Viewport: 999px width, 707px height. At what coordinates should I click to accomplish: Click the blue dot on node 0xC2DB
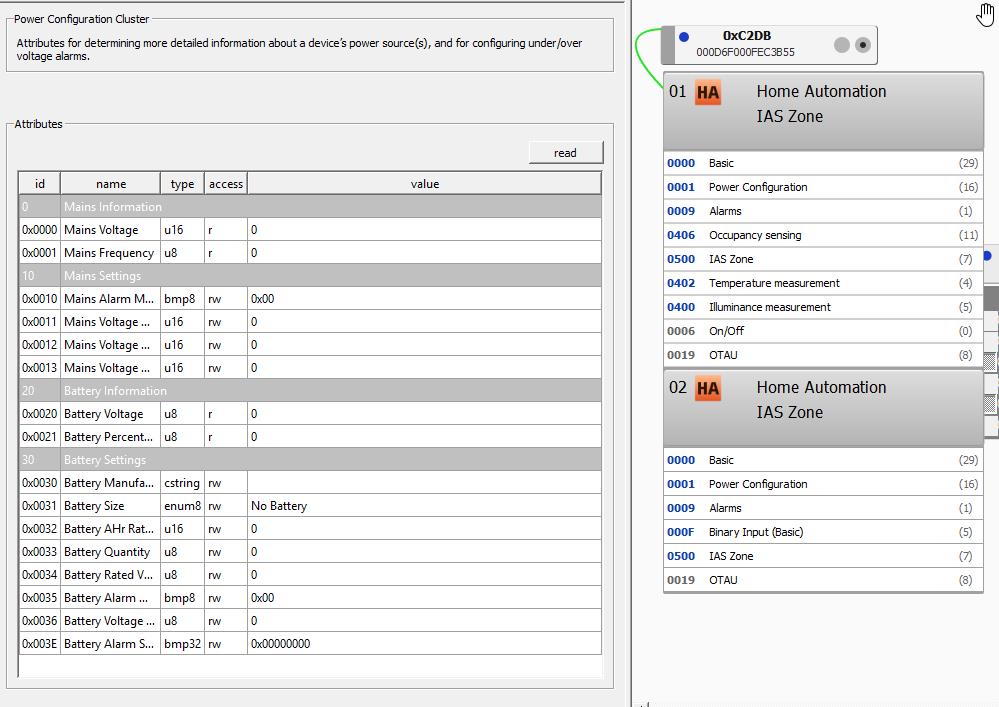click(684, 37)
